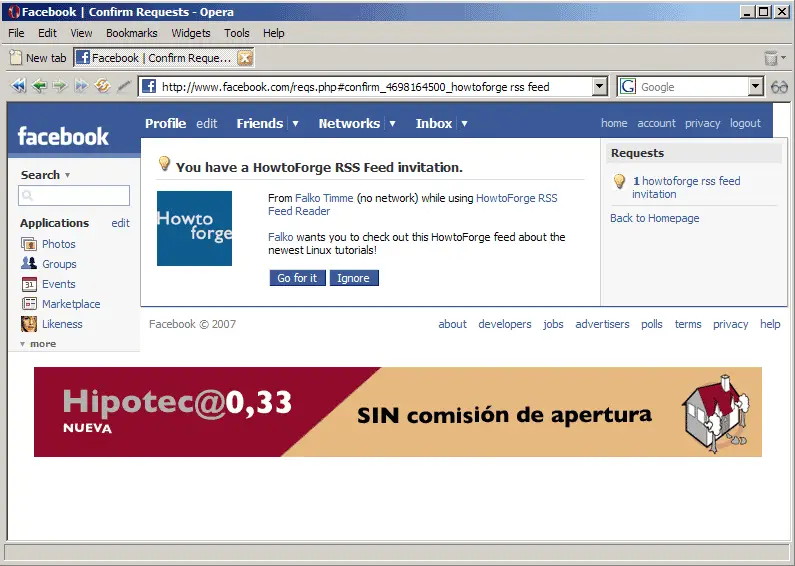Click the Go for it button
The width and height of the screenshot is (795, 566).
click(297, 278)
